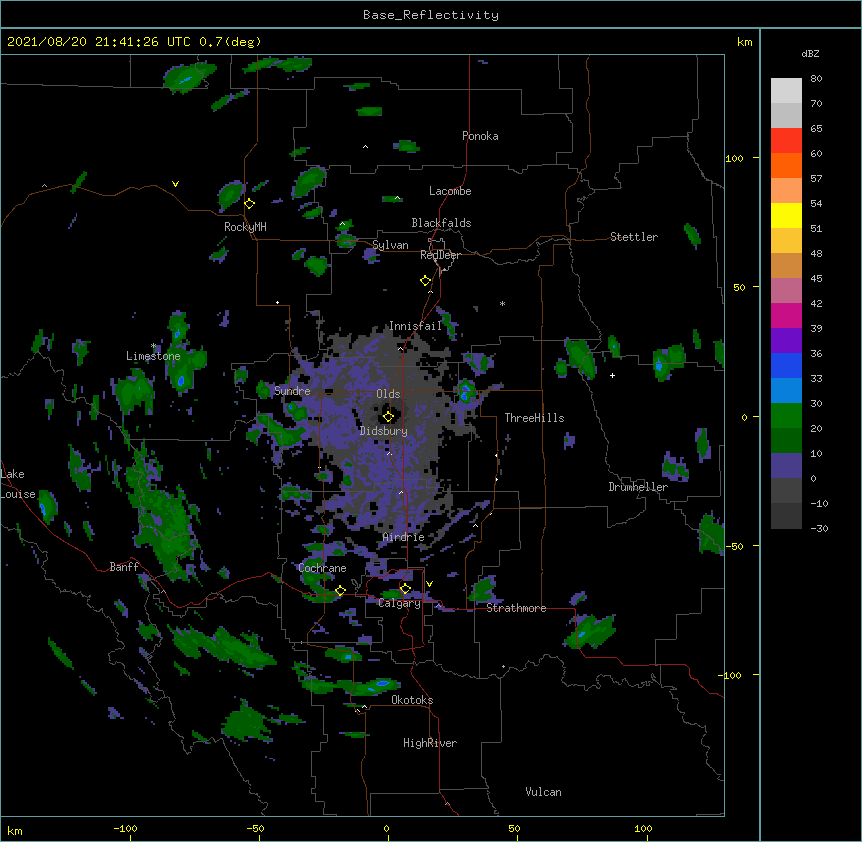The width and height of the screenshot is (862, 842).
Task: Click the Sundre town label
Action: [x=292, y=391]
